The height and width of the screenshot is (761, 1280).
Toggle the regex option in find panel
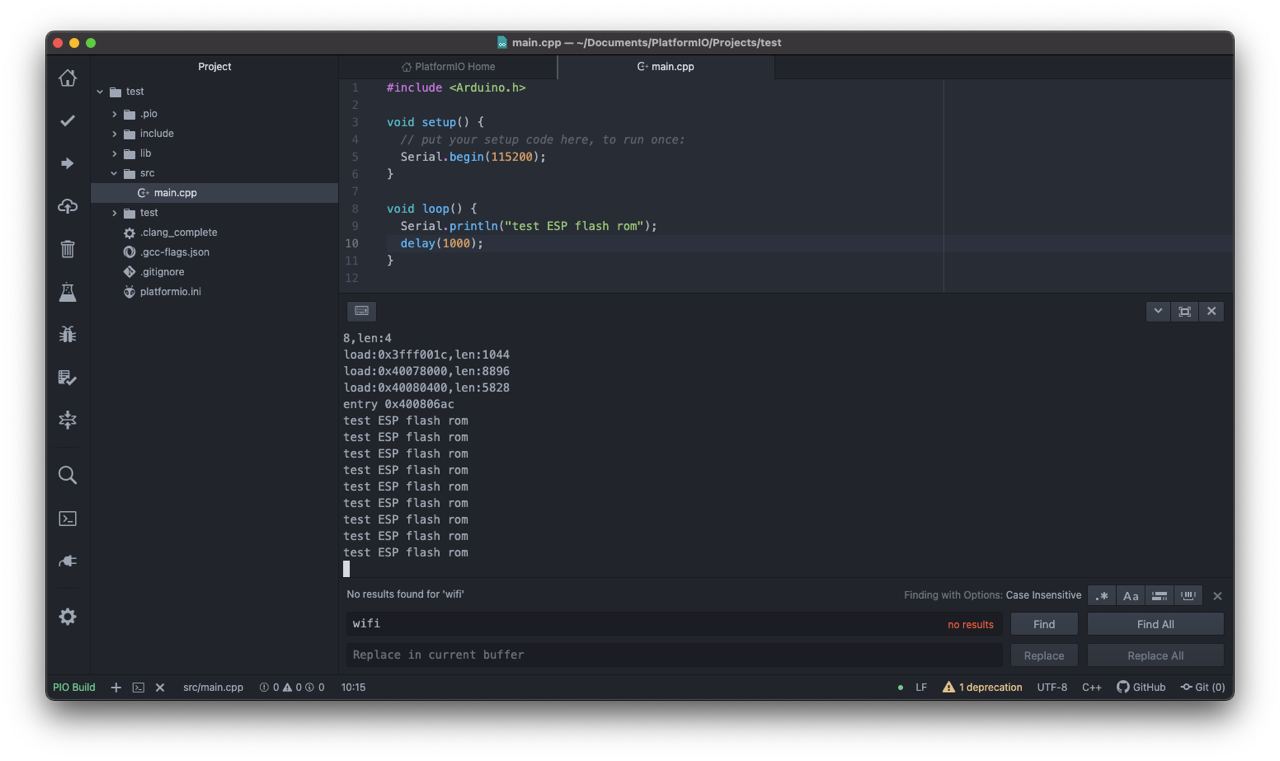click(1102, 596)
